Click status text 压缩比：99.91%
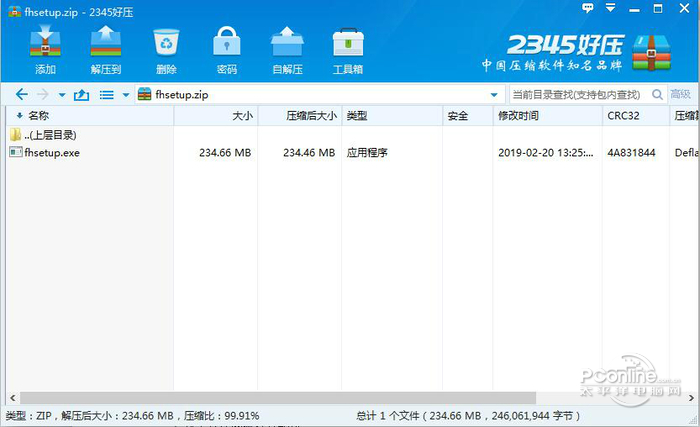 coord(221,416)
